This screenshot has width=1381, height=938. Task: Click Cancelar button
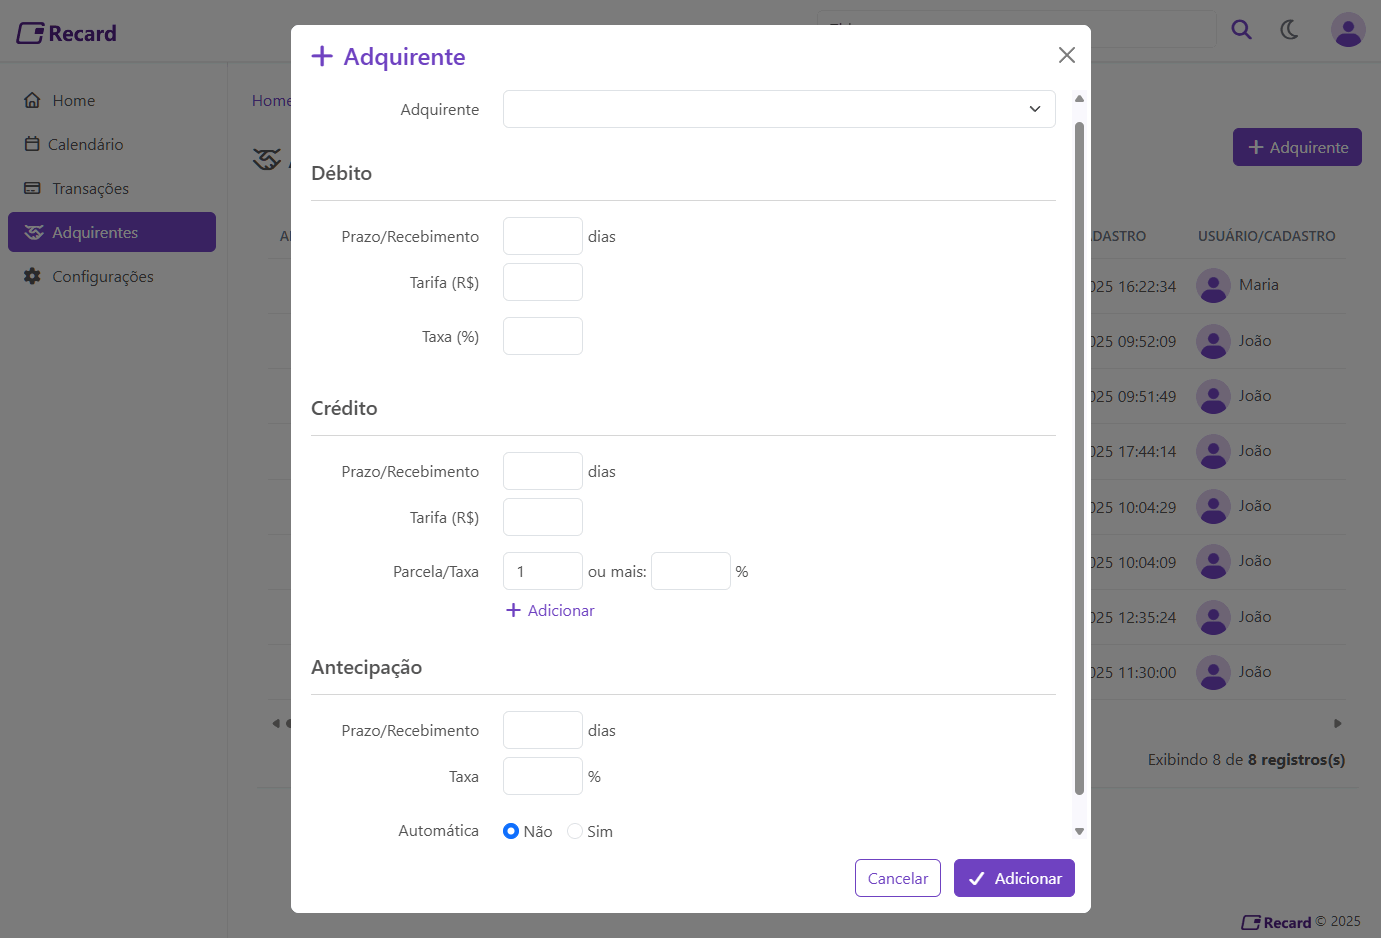click(897, 878)
